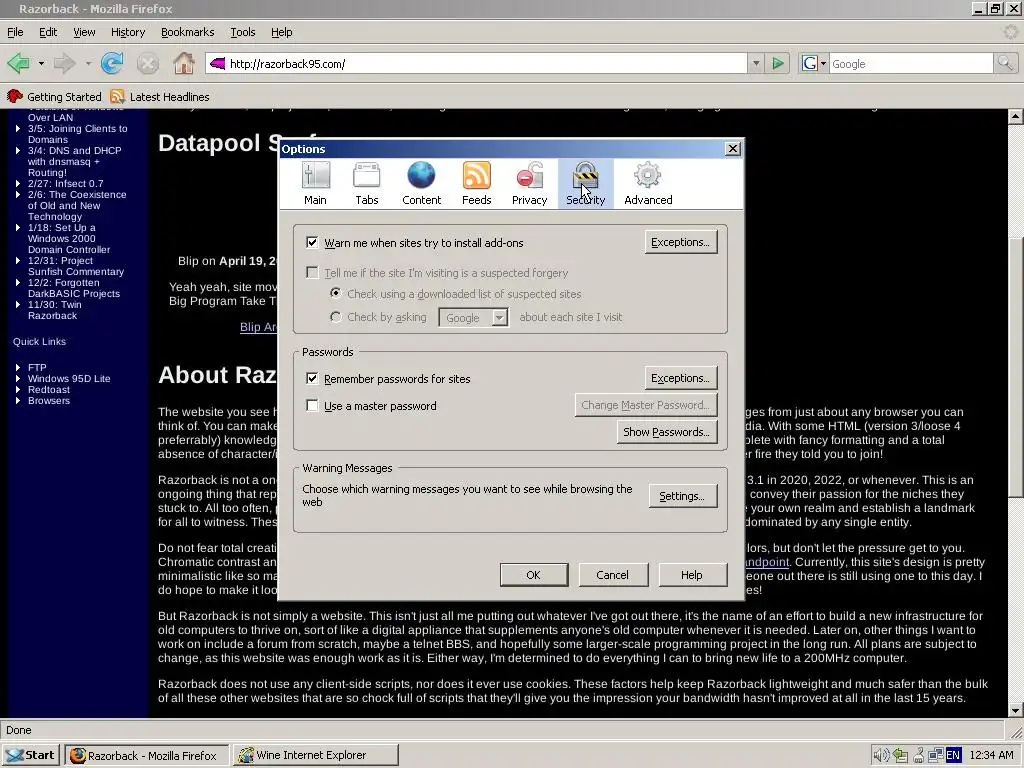This screenshot has height=768, width=1024.
Task: Open Warning Messages Settings button
Action: (682, 496)
